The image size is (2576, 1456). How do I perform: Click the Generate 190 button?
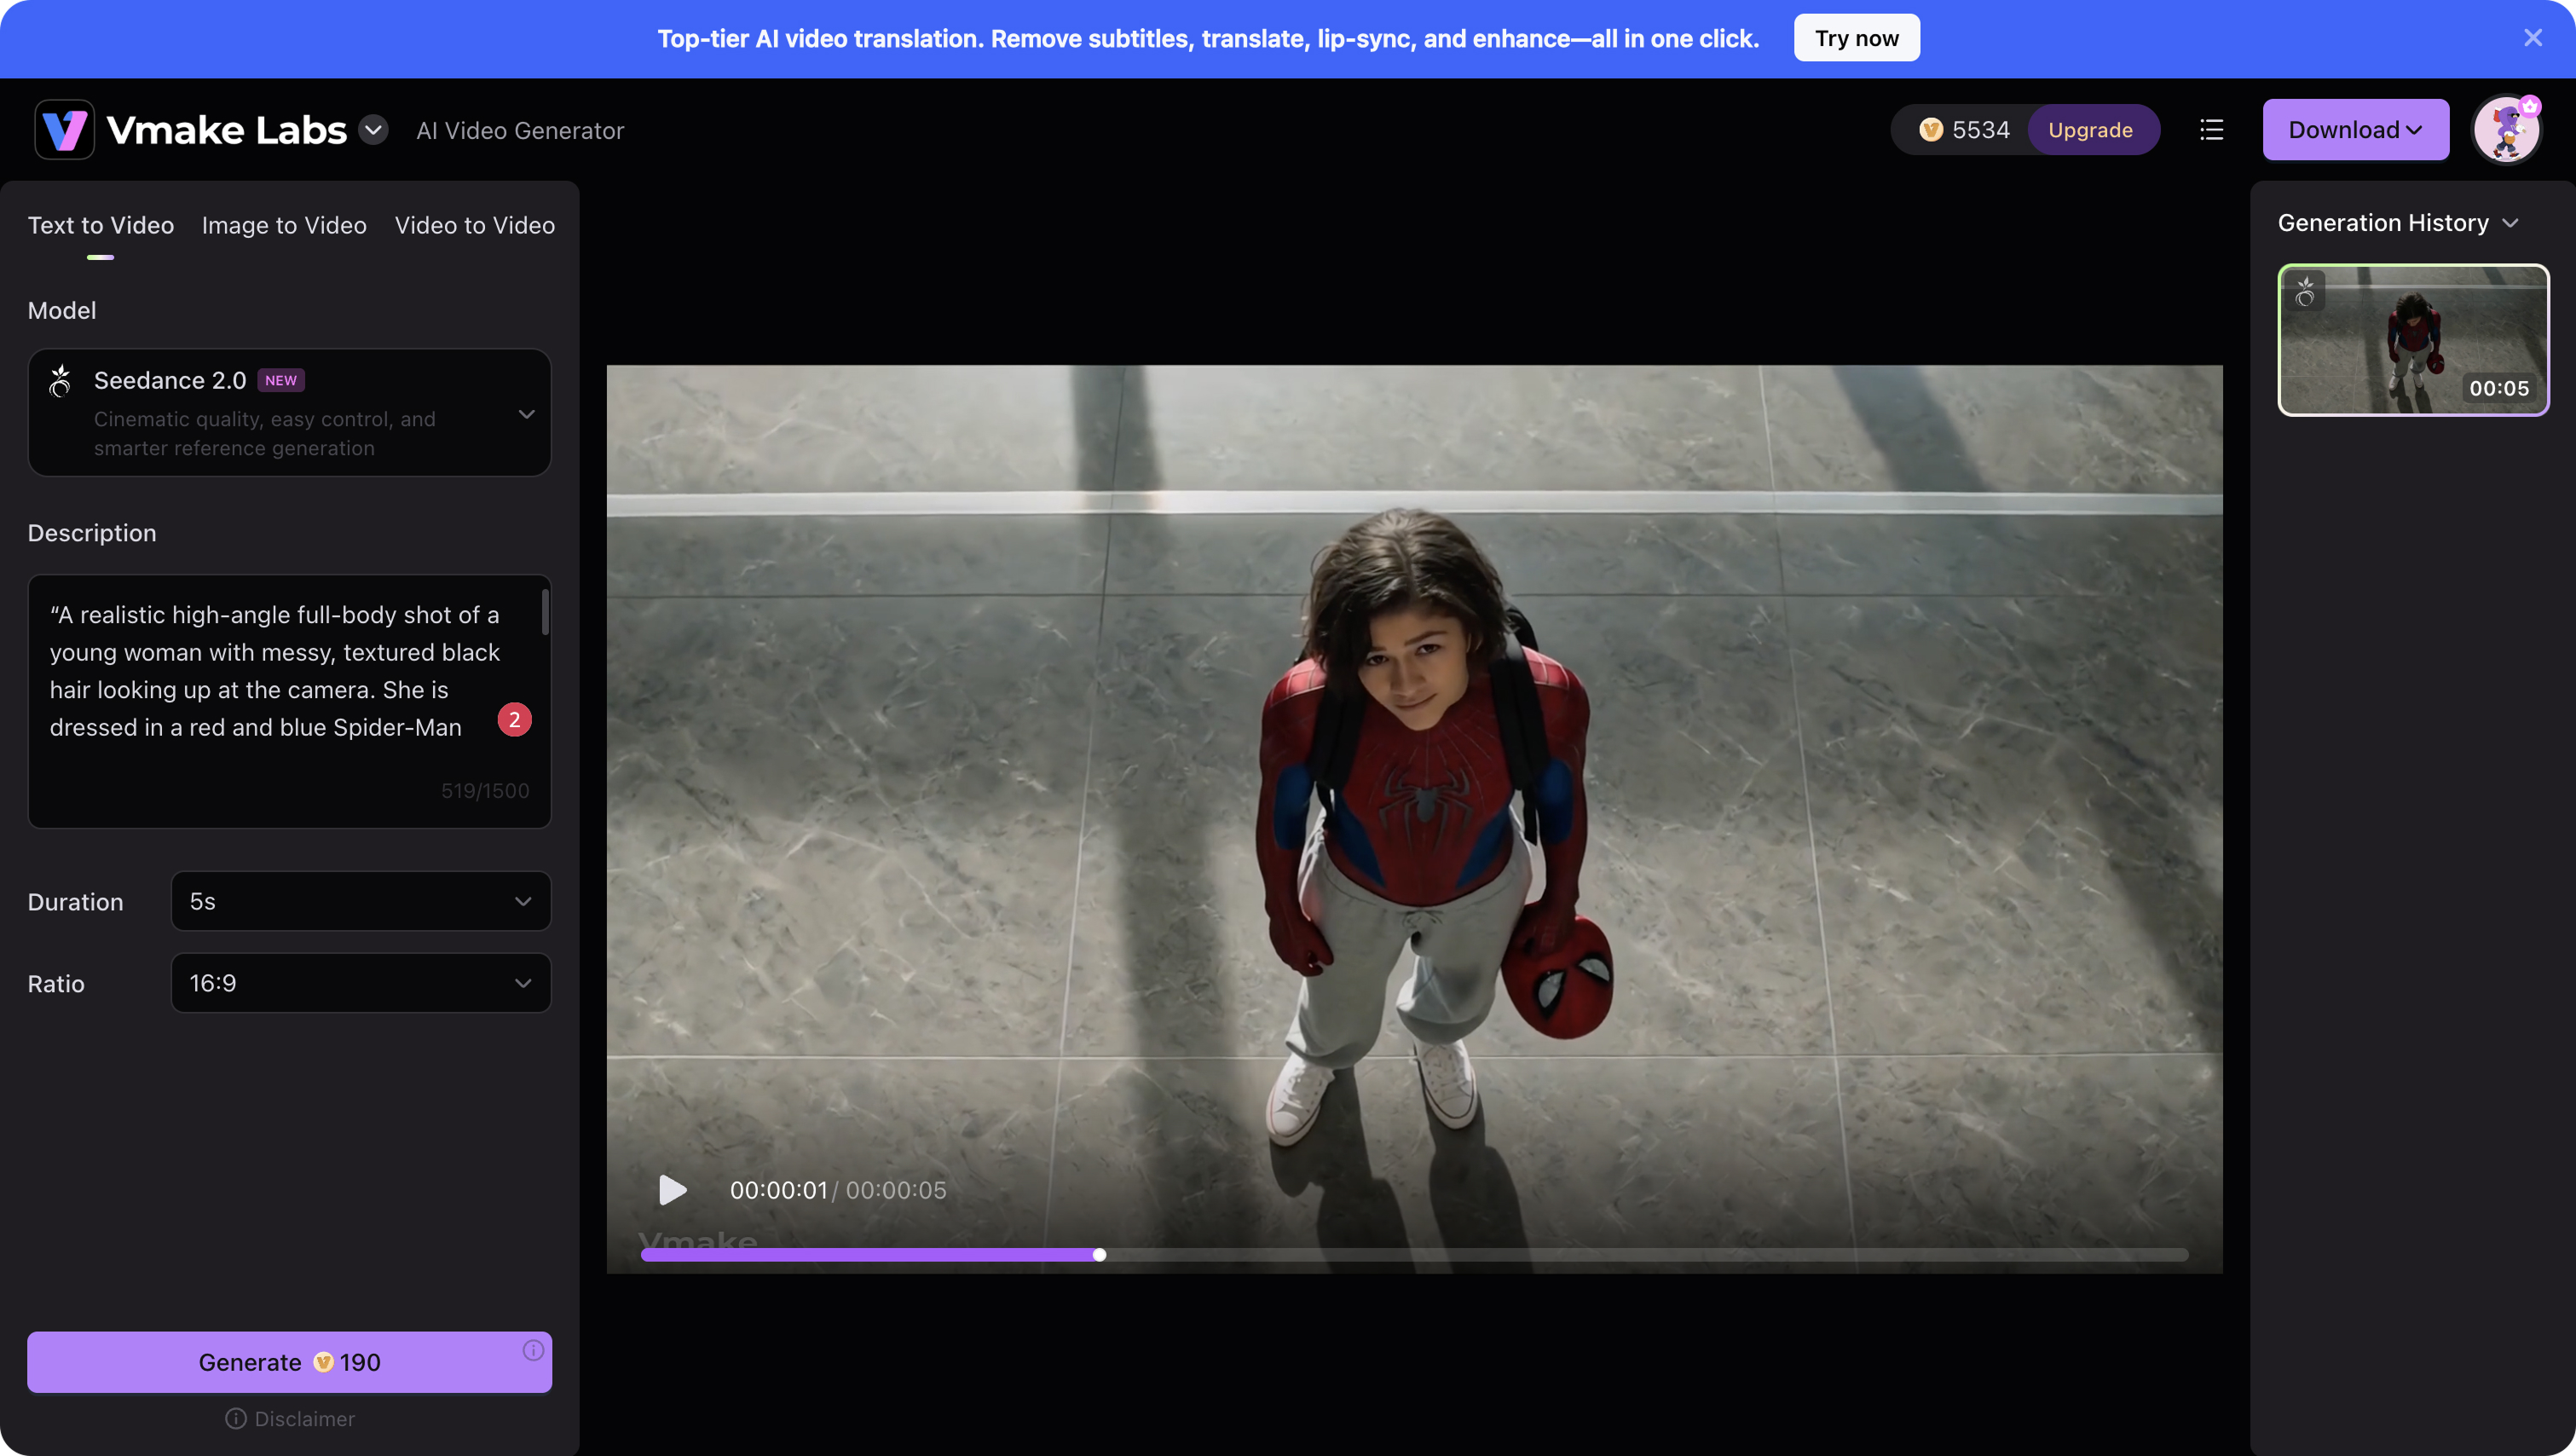point(290,1363)
